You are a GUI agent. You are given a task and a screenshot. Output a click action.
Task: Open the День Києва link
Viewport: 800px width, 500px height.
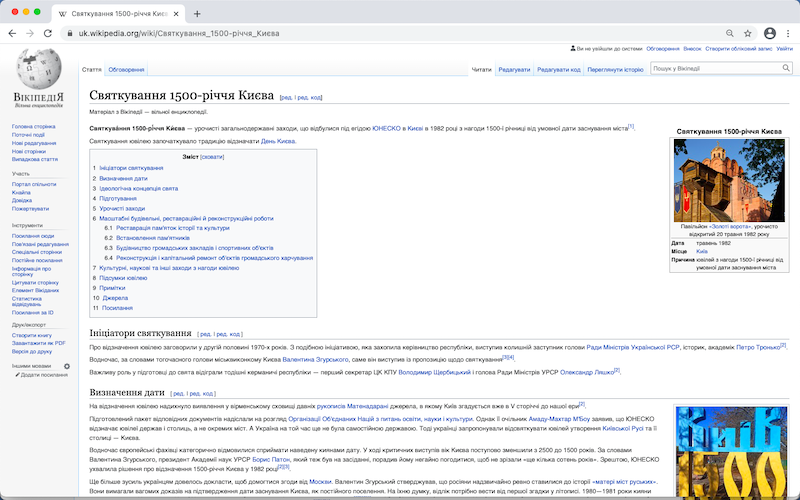278,141
